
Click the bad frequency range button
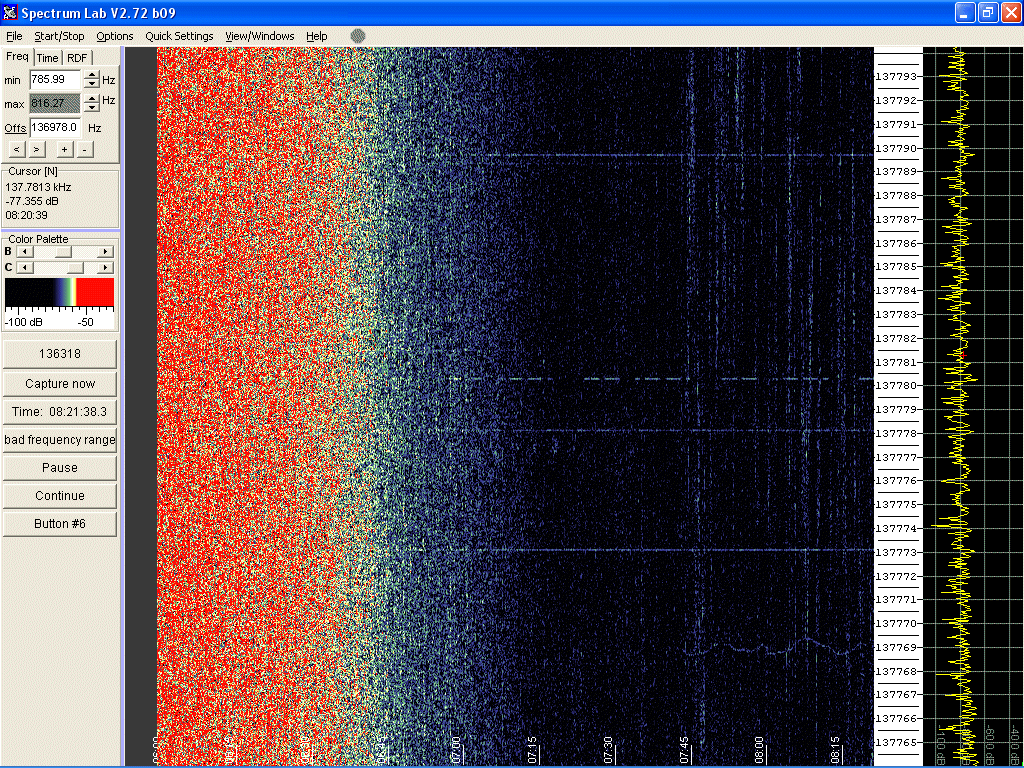[60, 440]
